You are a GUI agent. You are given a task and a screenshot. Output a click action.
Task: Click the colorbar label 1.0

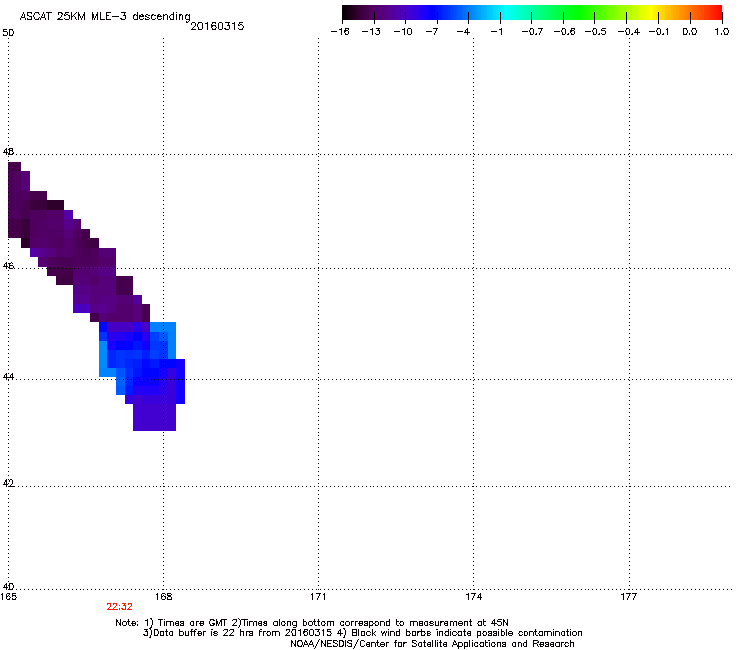722,32
